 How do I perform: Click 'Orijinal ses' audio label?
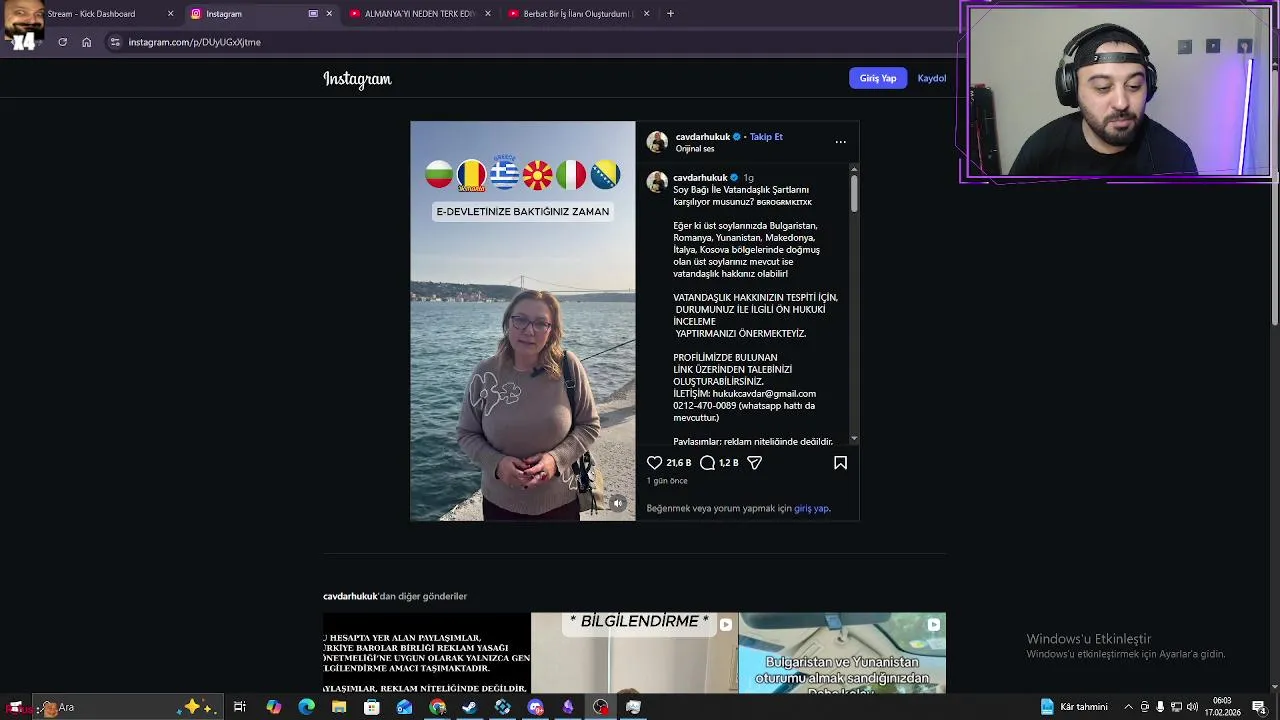point(695,149)
